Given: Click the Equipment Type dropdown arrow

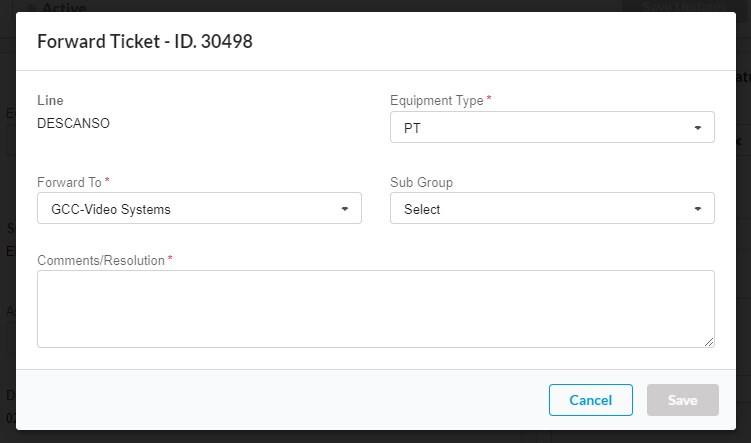Looking at the screenshot, I should 696,129.
